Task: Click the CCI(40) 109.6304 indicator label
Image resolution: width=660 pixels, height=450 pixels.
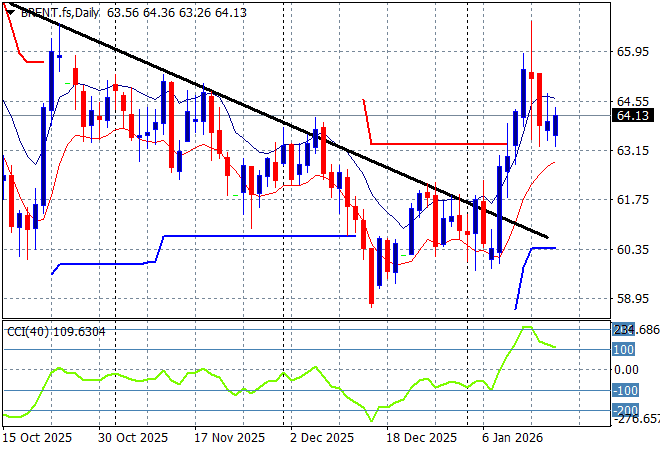Action: tap(56, 332)
